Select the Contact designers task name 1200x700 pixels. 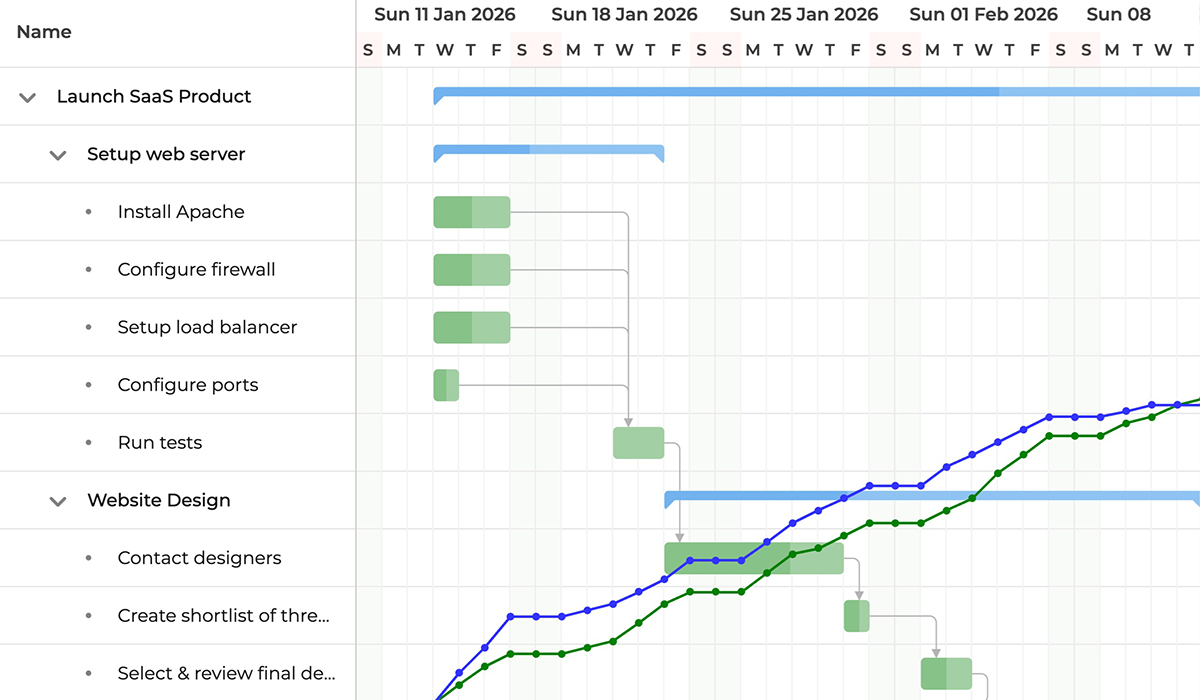click(199, 558)
